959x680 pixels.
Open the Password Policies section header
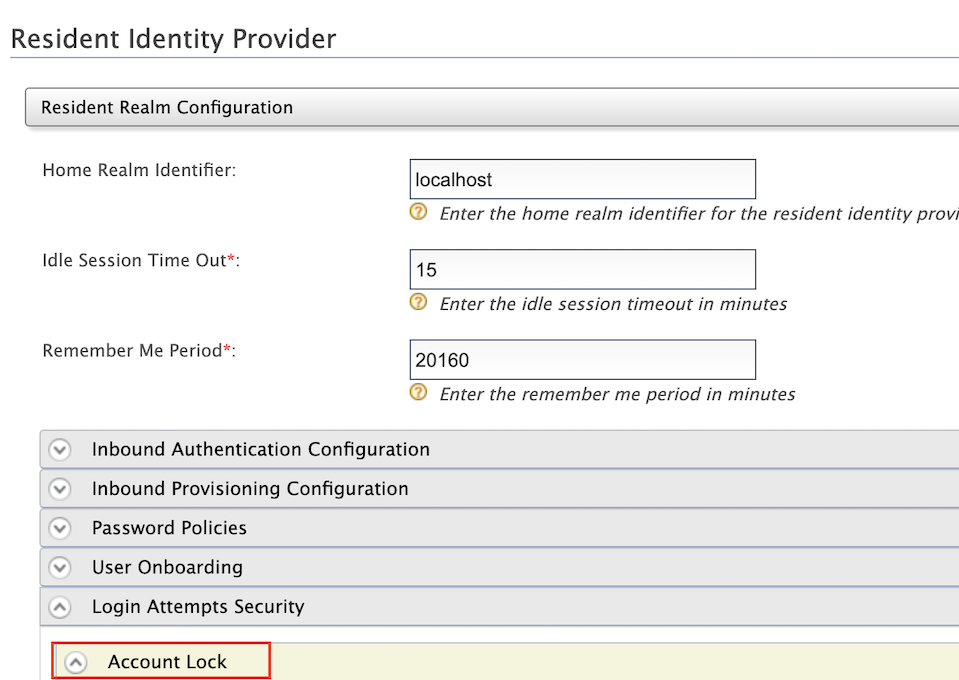(x=499, y=528)
